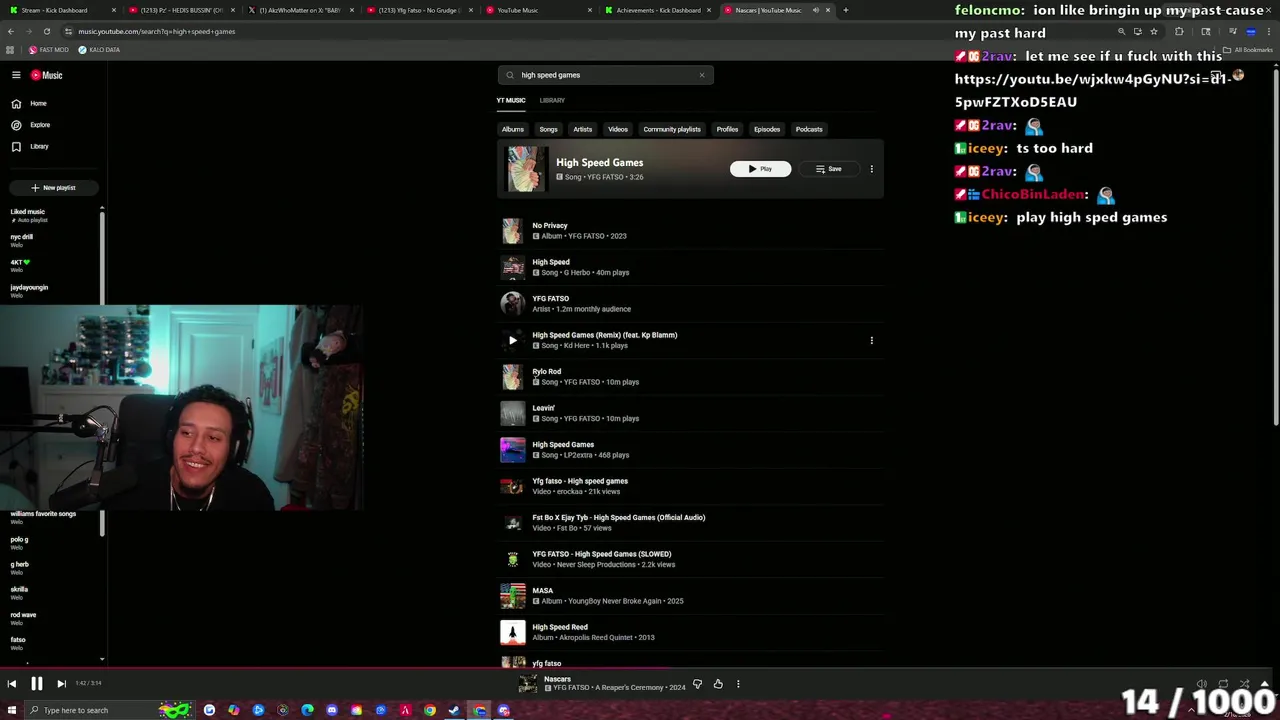Open the MASA album result
The height and width of the screenshot is (720, 1280).
coord(690,595)
